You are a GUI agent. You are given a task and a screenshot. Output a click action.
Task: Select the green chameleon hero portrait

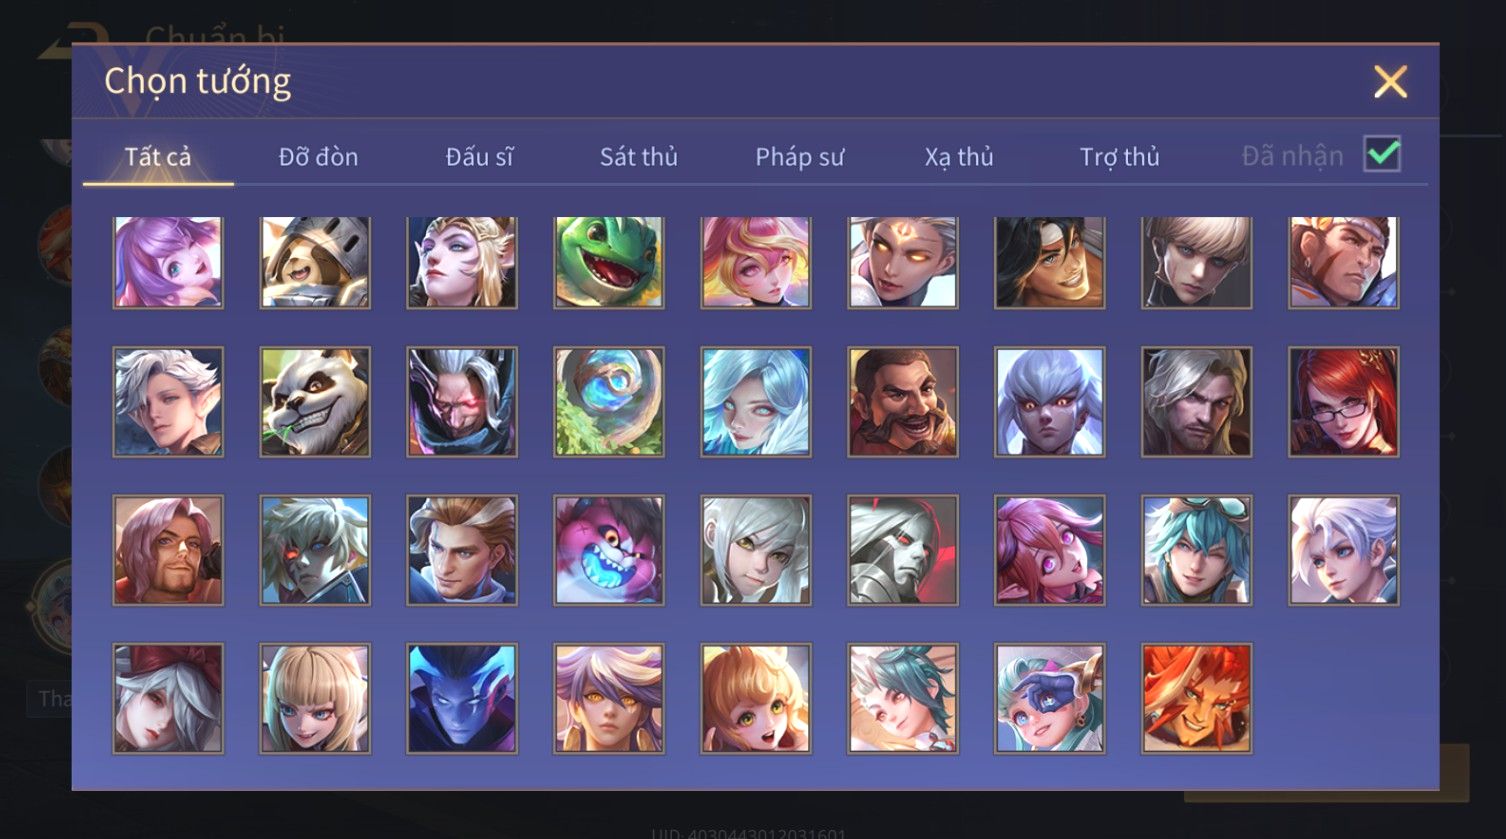[x=608, y=262]
